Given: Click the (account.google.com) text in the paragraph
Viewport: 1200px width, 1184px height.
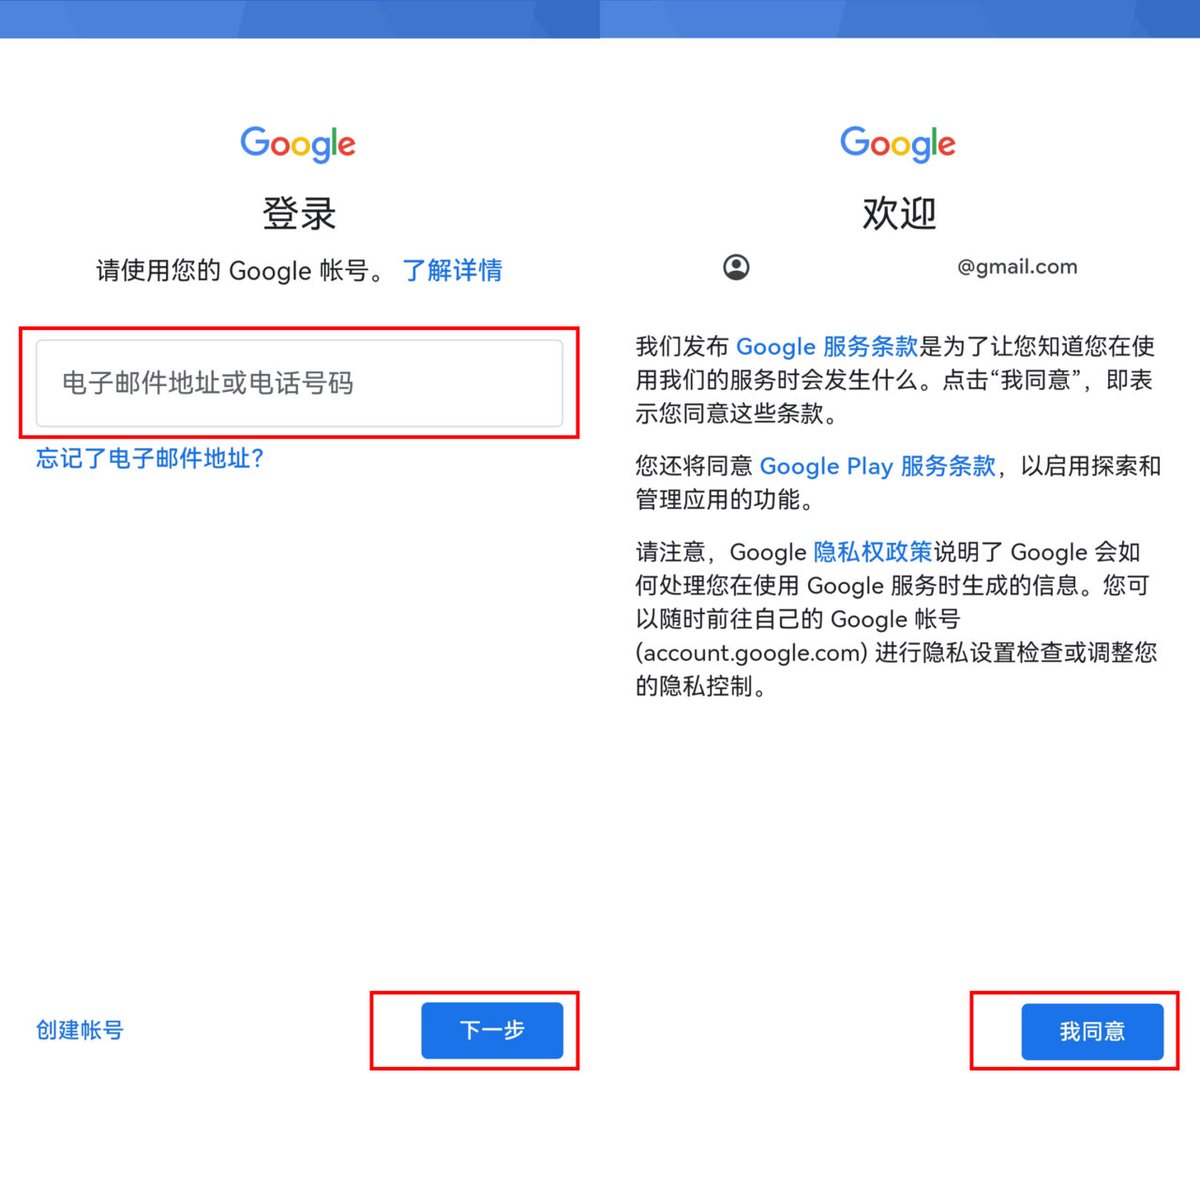Looking at the screenshot, I should click(x=752, y=653).
